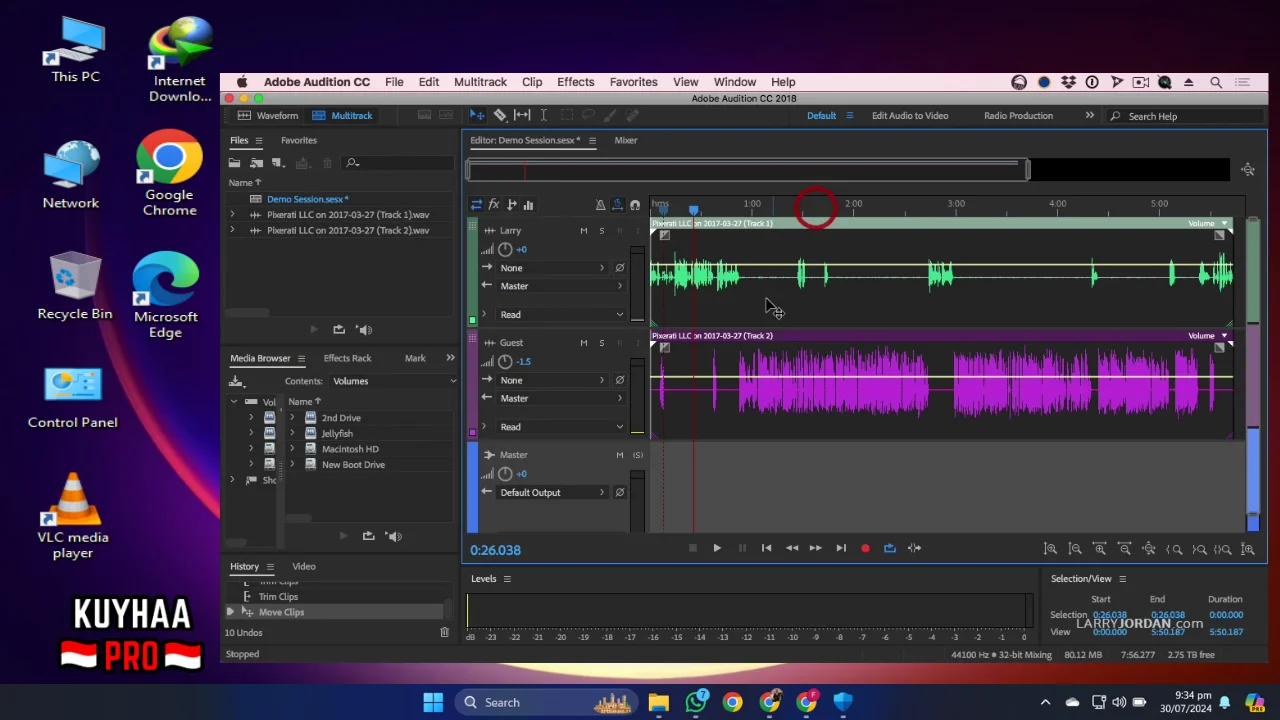The image size is (1280, 720).
Task: Show the Sends view in the editor
Action: [511, 205]
